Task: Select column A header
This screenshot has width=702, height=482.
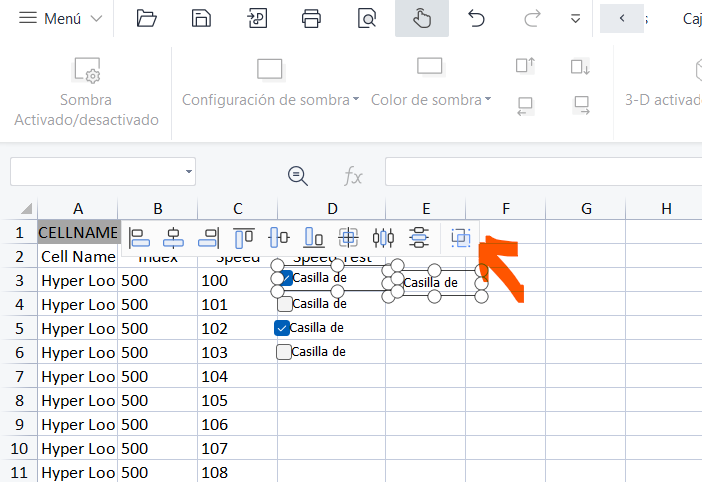Action: 78,209
